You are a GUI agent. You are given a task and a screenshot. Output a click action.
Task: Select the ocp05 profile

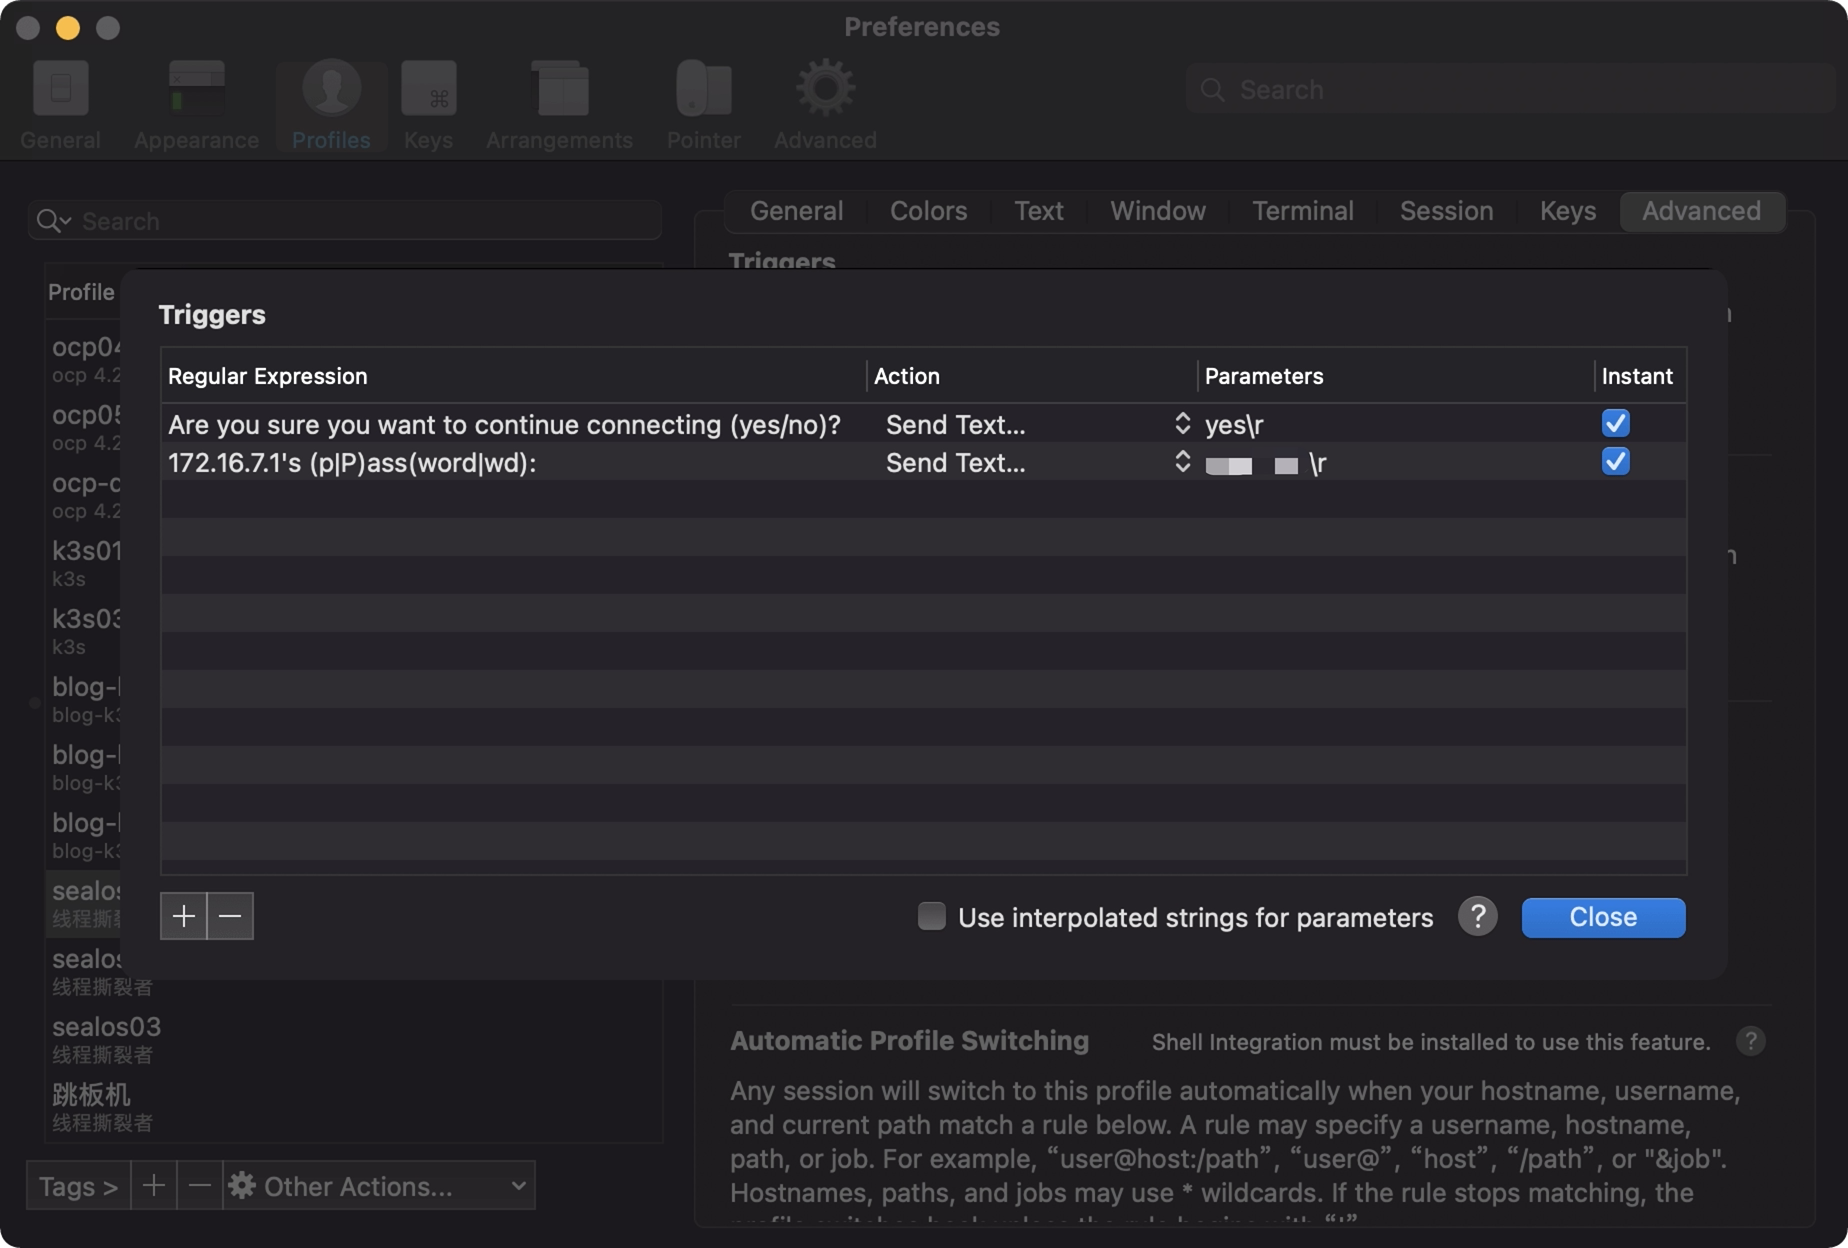[84, 427]
